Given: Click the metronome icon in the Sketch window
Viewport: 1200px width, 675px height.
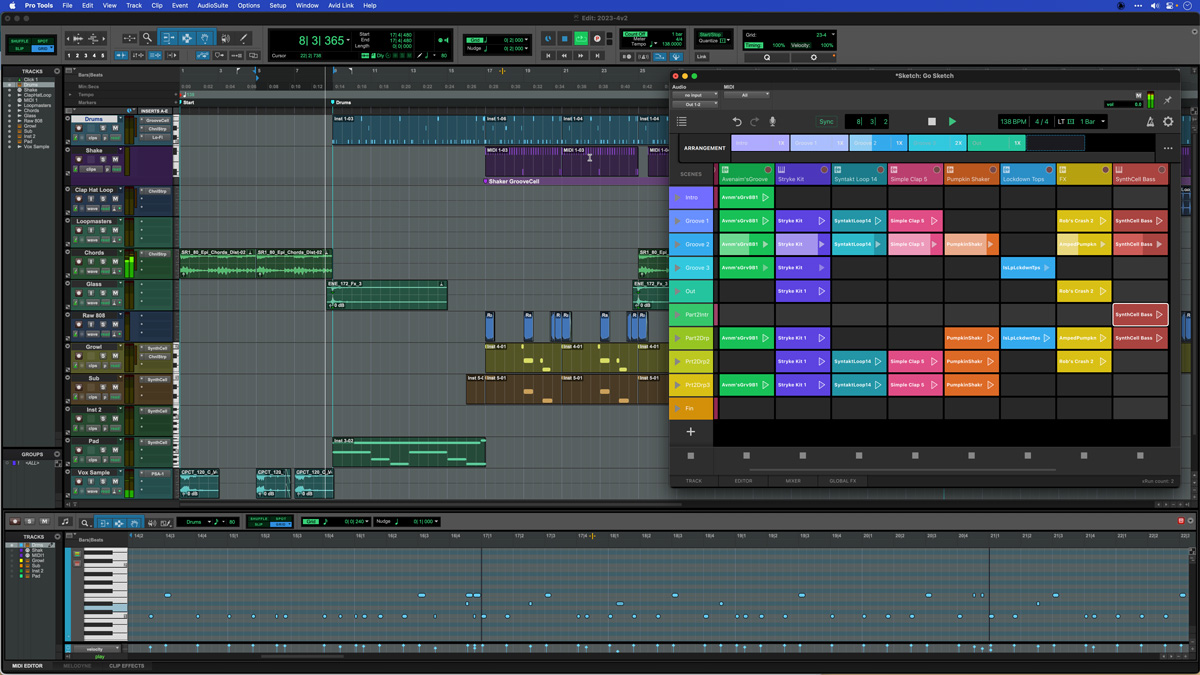Looking at the screenshot, I should click(1148, 121).
